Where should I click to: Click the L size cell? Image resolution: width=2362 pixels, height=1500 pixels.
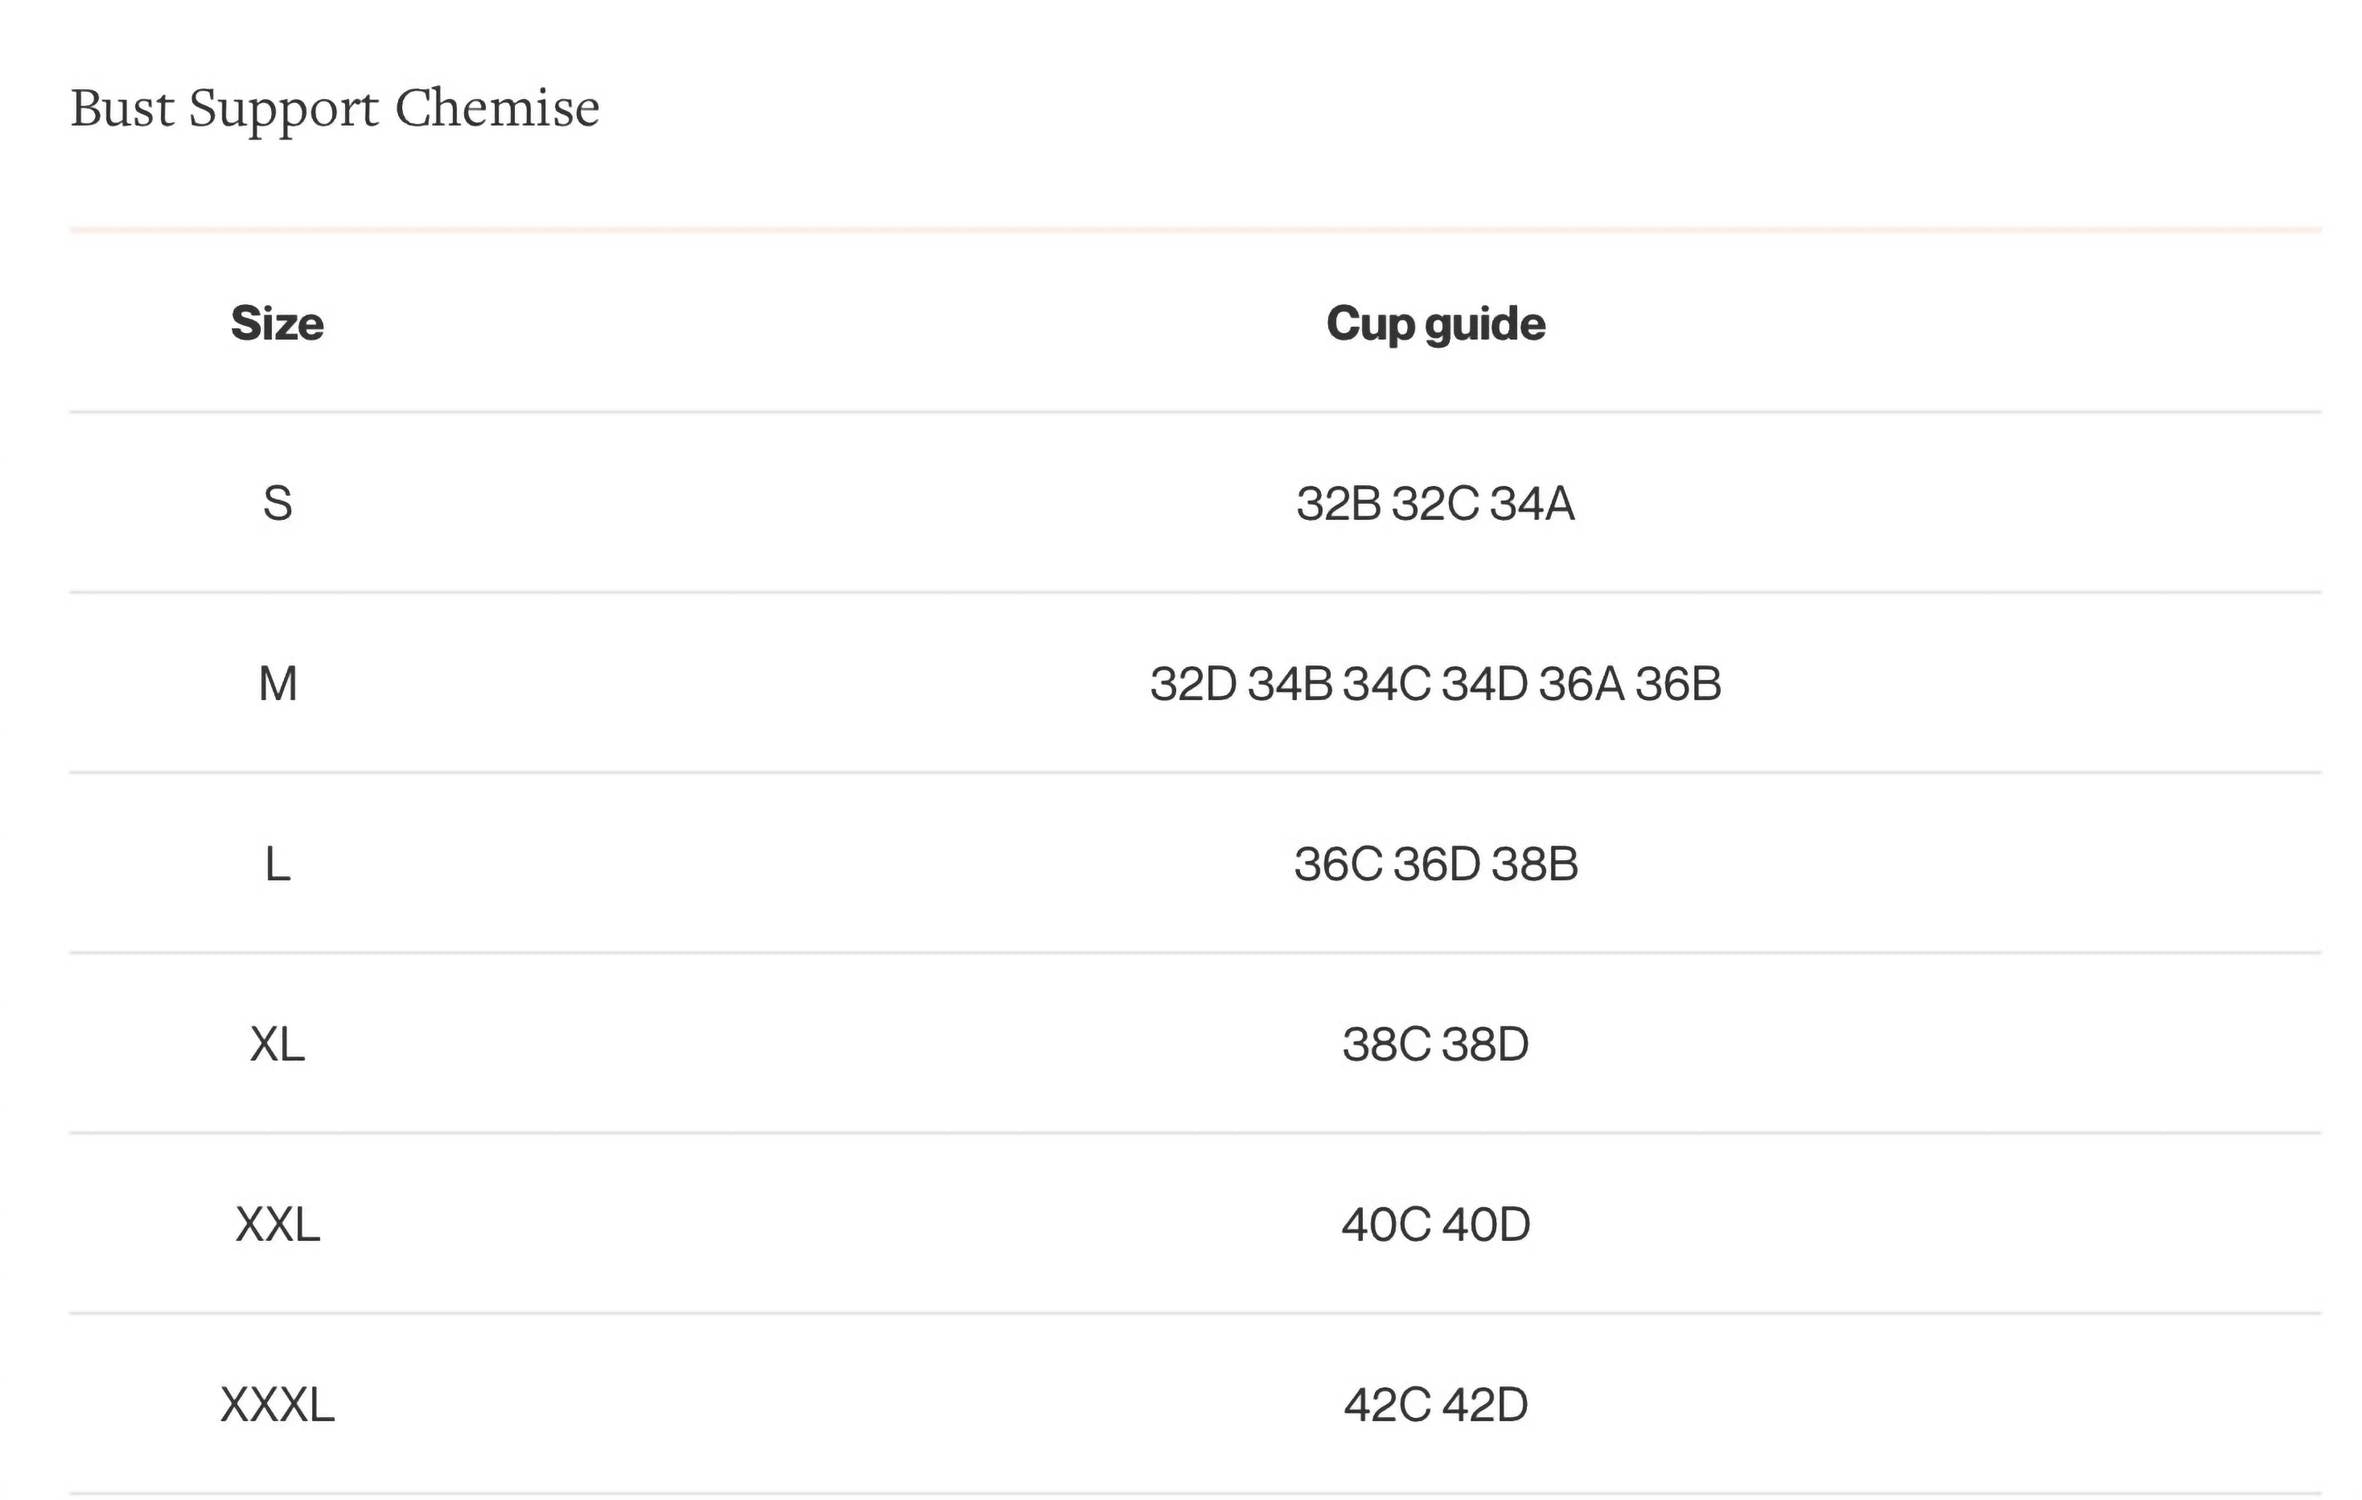click(x=277, y=864)
